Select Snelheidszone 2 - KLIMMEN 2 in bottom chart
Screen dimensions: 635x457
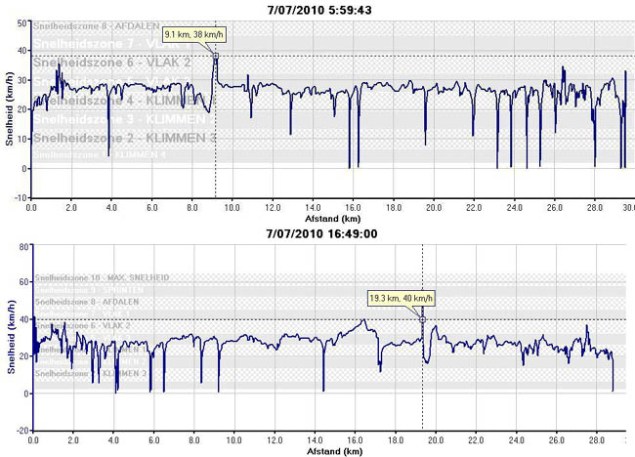tap(78, 372)
